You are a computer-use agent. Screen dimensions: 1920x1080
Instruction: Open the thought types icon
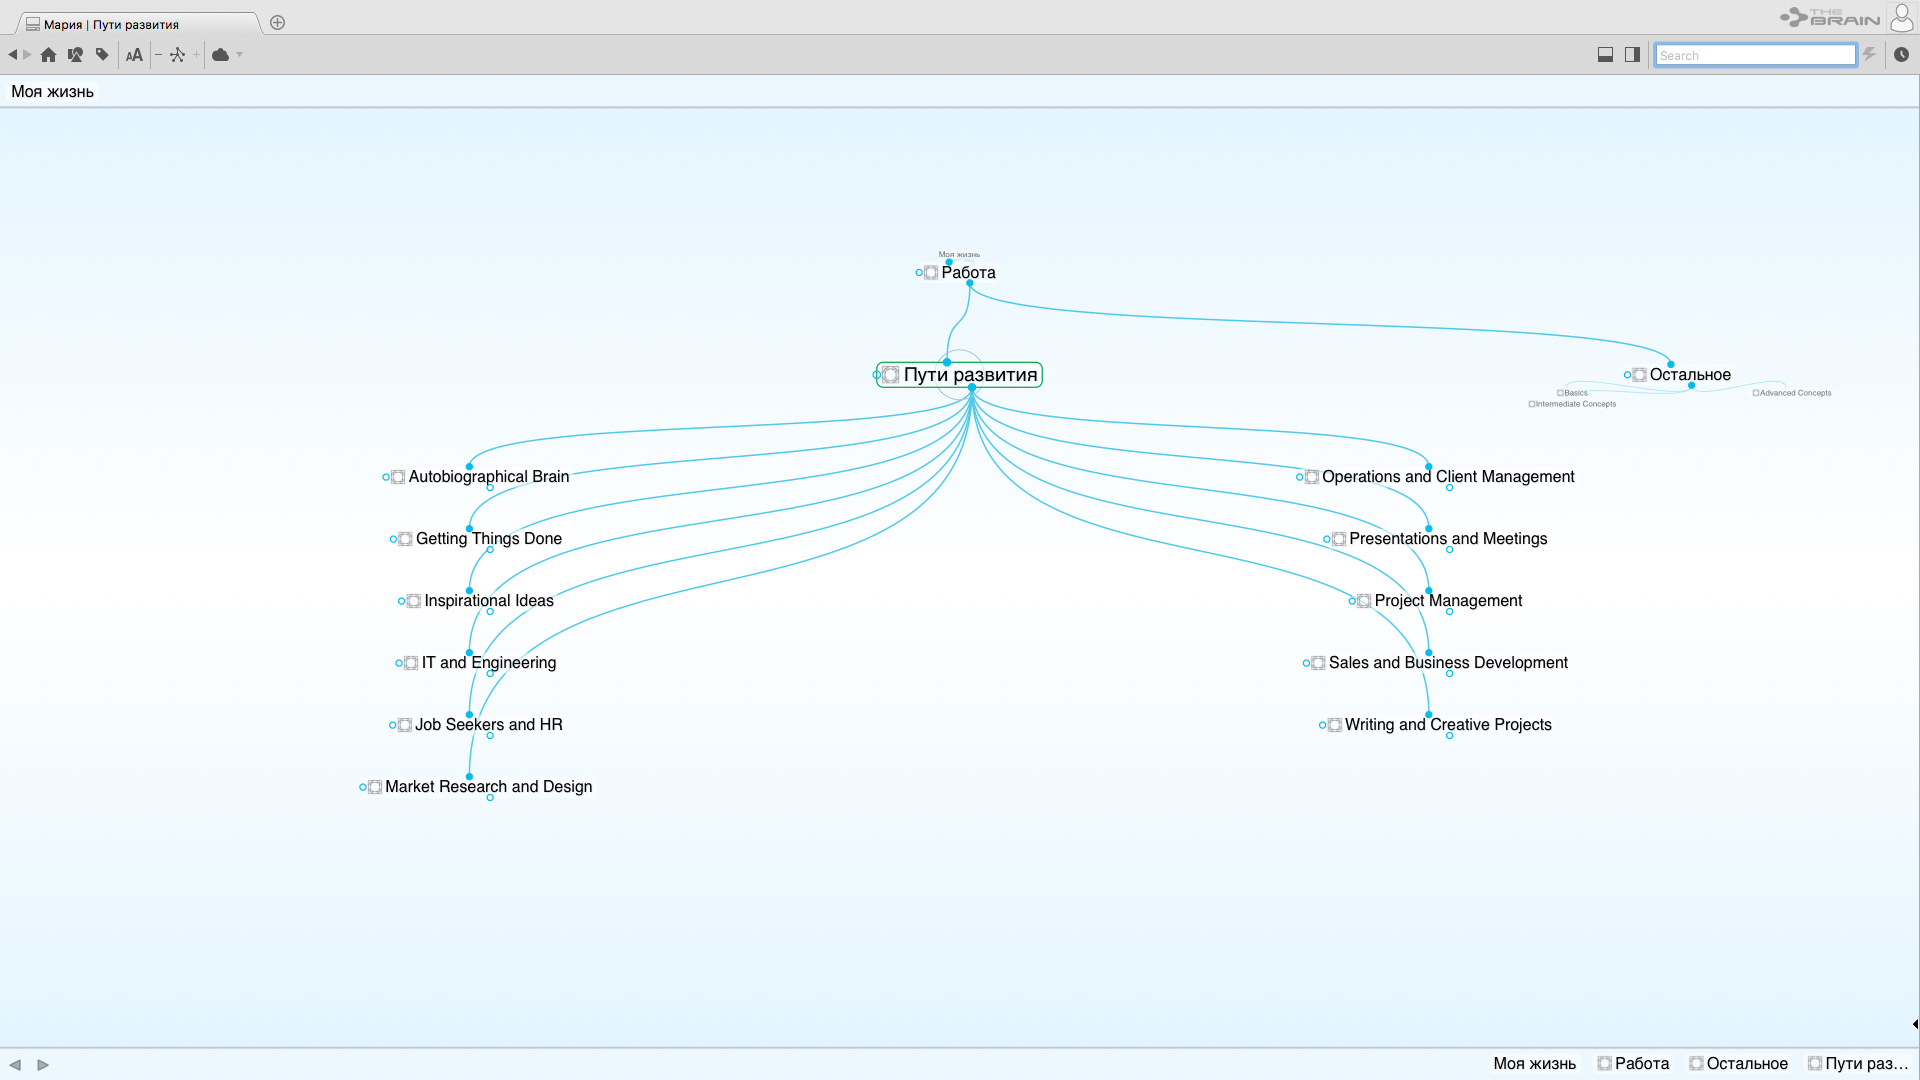[x=75, y=55]
